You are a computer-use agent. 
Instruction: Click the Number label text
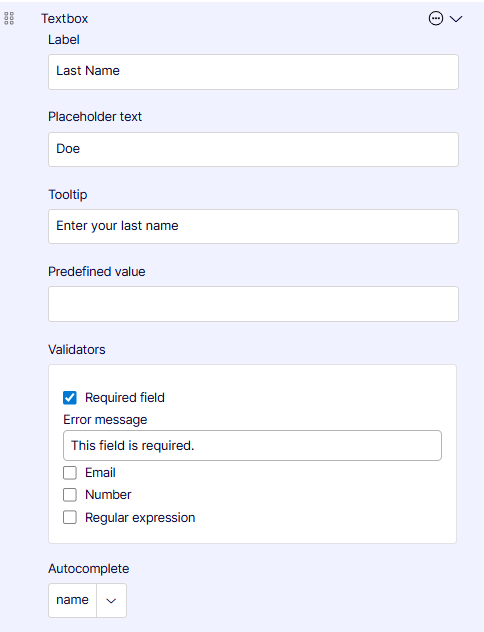[108, 495]
